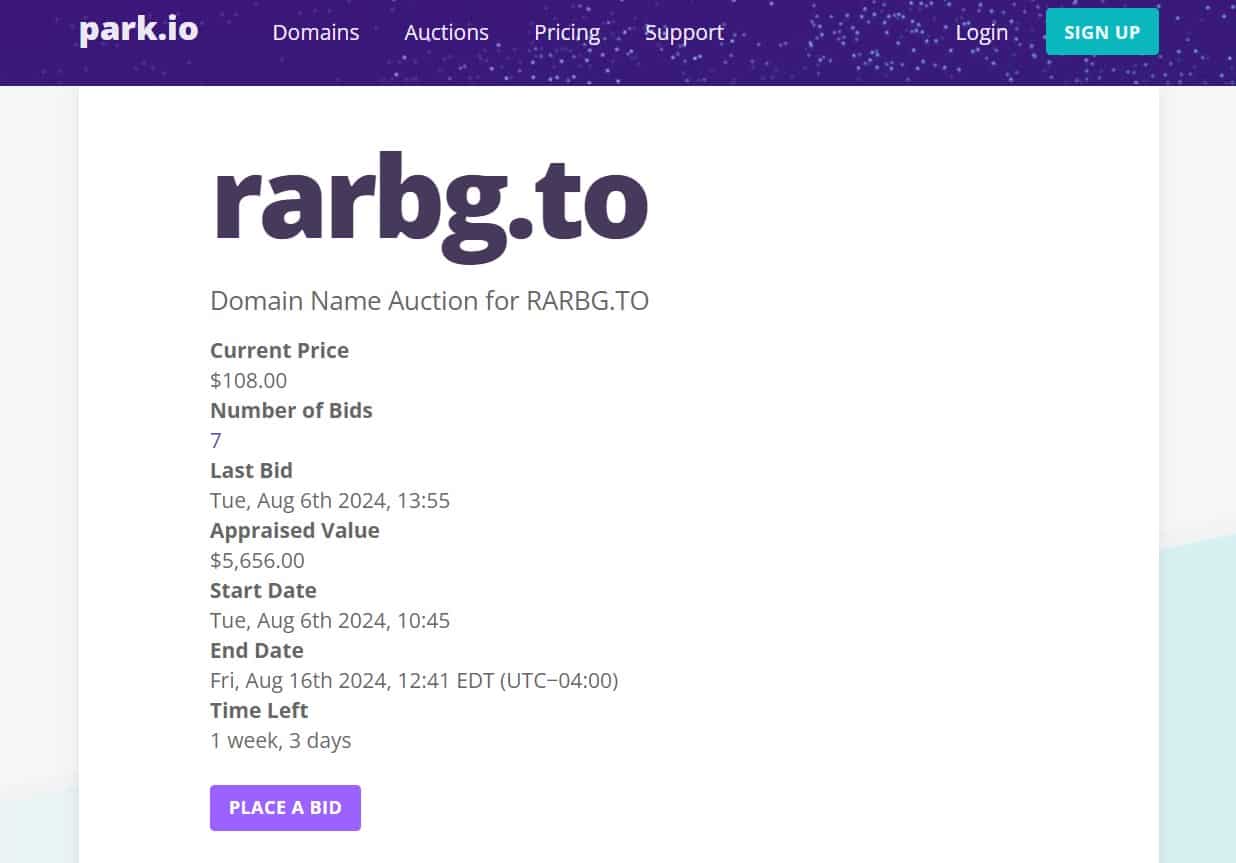Select start date 'Tue, Aug 6th 2024, 10:45'
The image size is (1236, 863).
pos(330,621)
